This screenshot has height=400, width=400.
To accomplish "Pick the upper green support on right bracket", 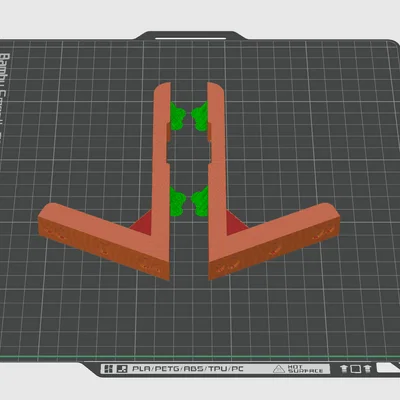I will (200, 116).
